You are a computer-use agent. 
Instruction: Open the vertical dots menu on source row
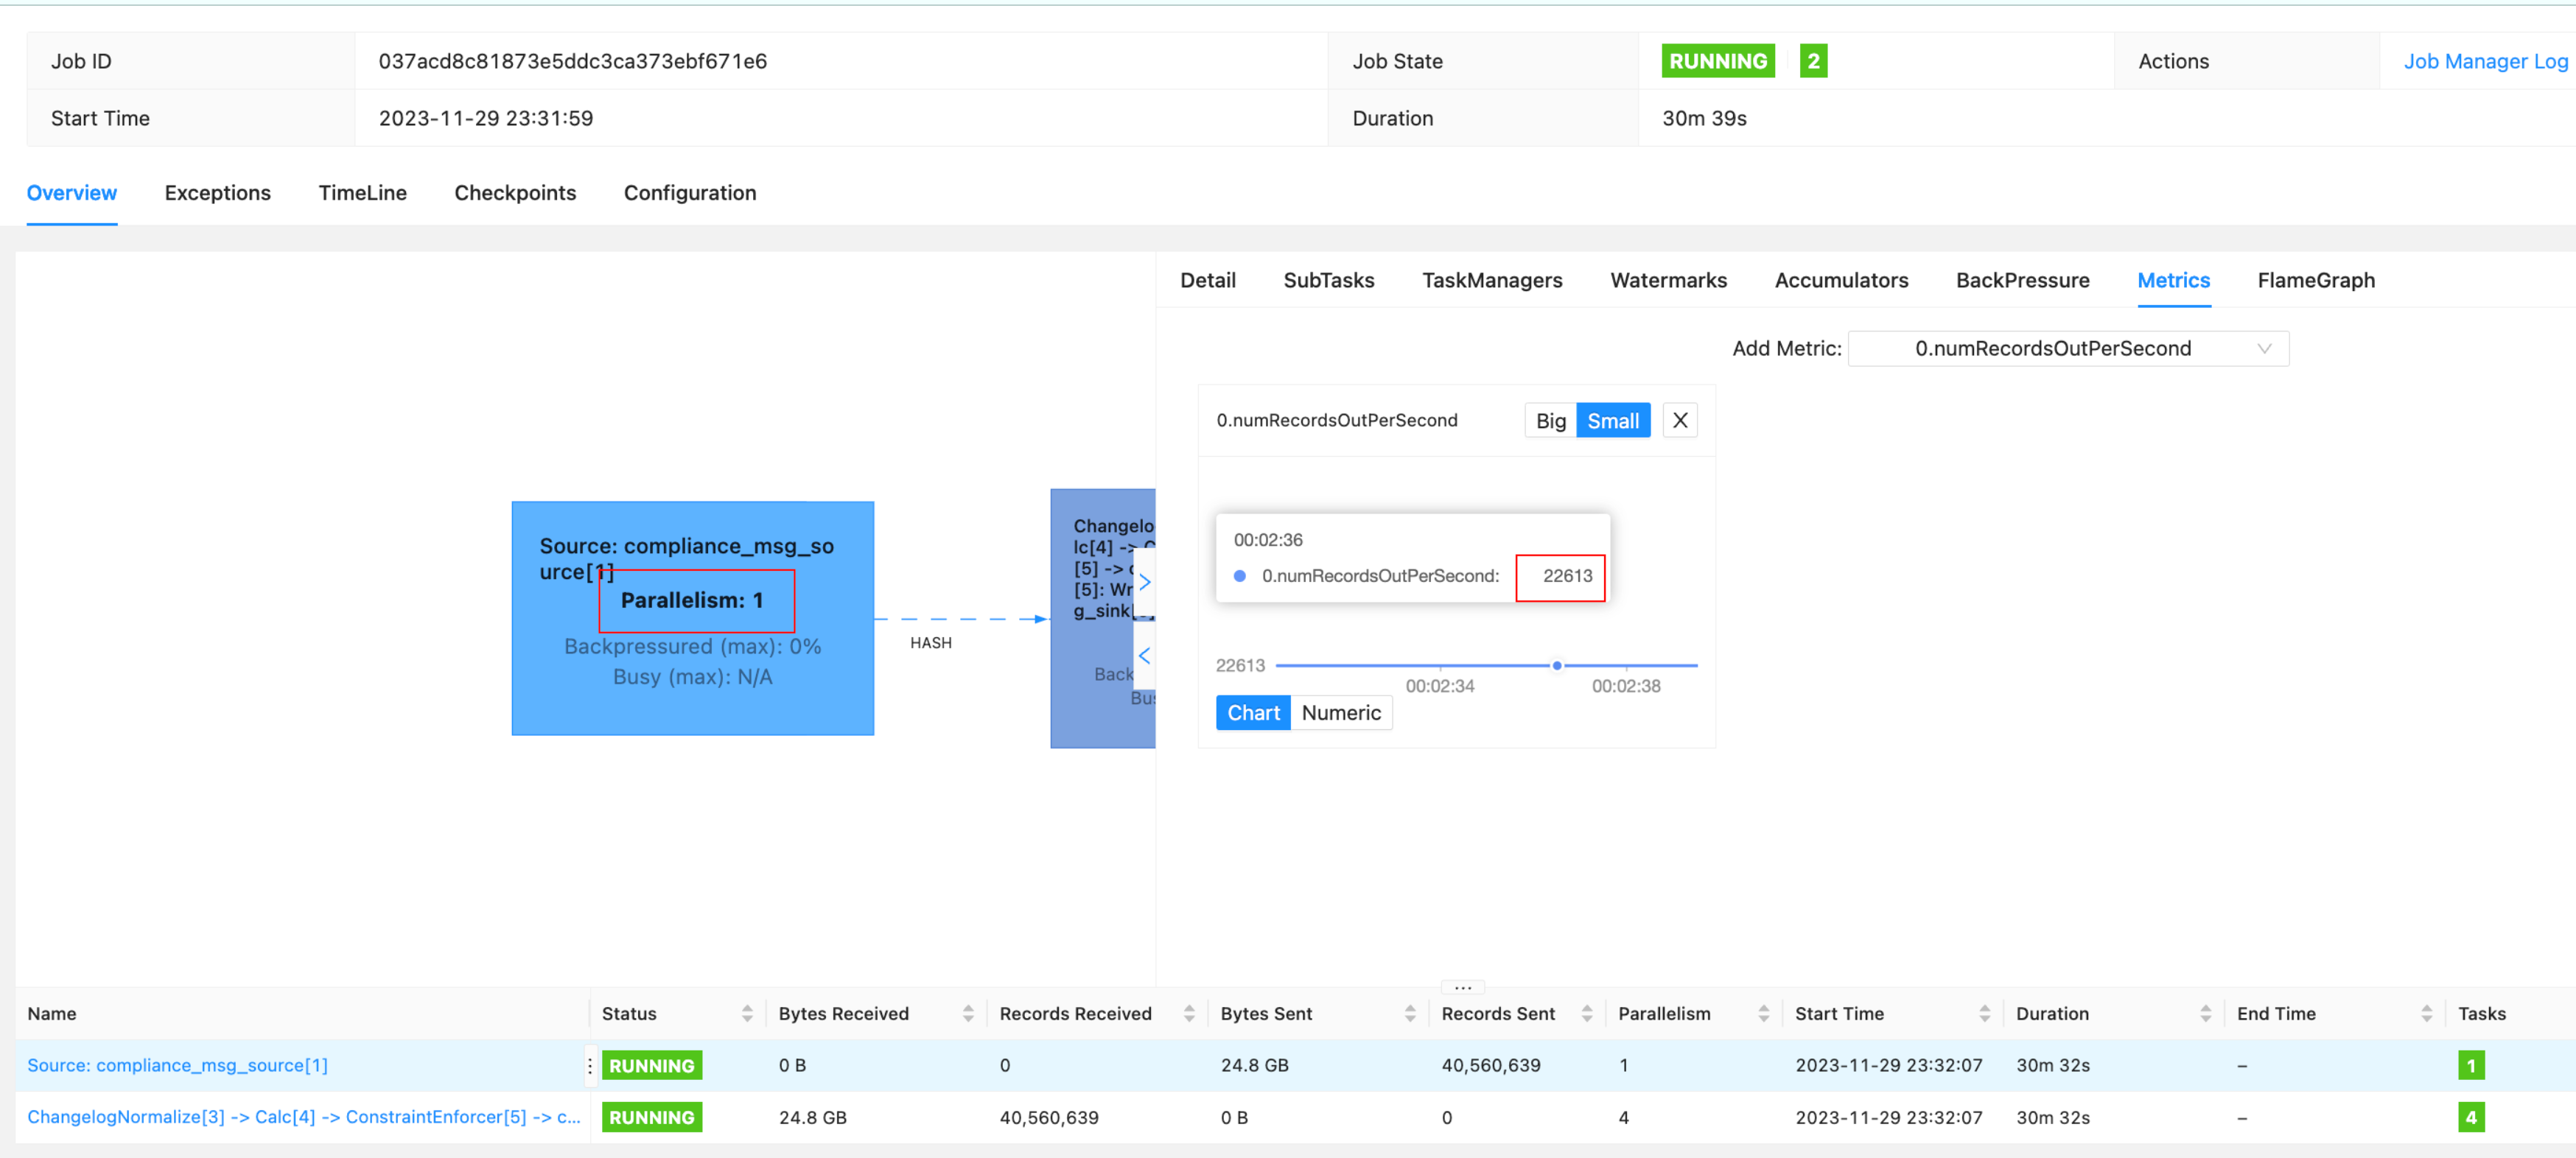click(589, 1066)
